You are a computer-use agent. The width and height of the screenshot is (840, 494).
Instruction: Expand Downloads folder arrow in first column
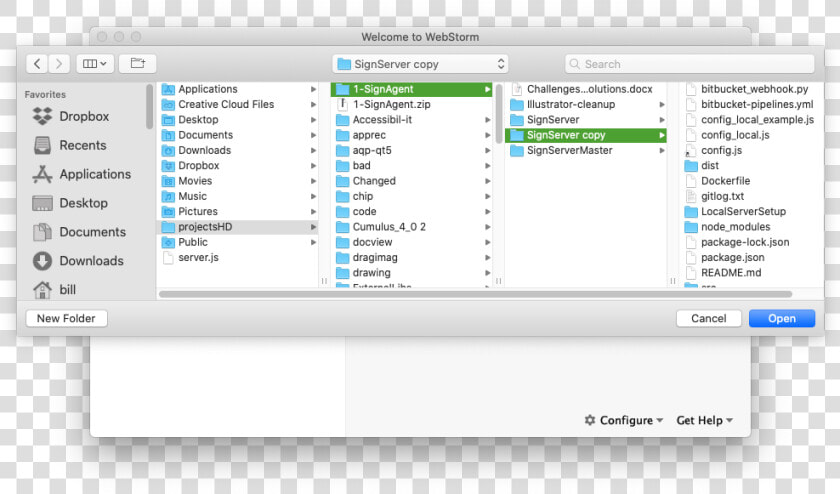tap(313, 151)
